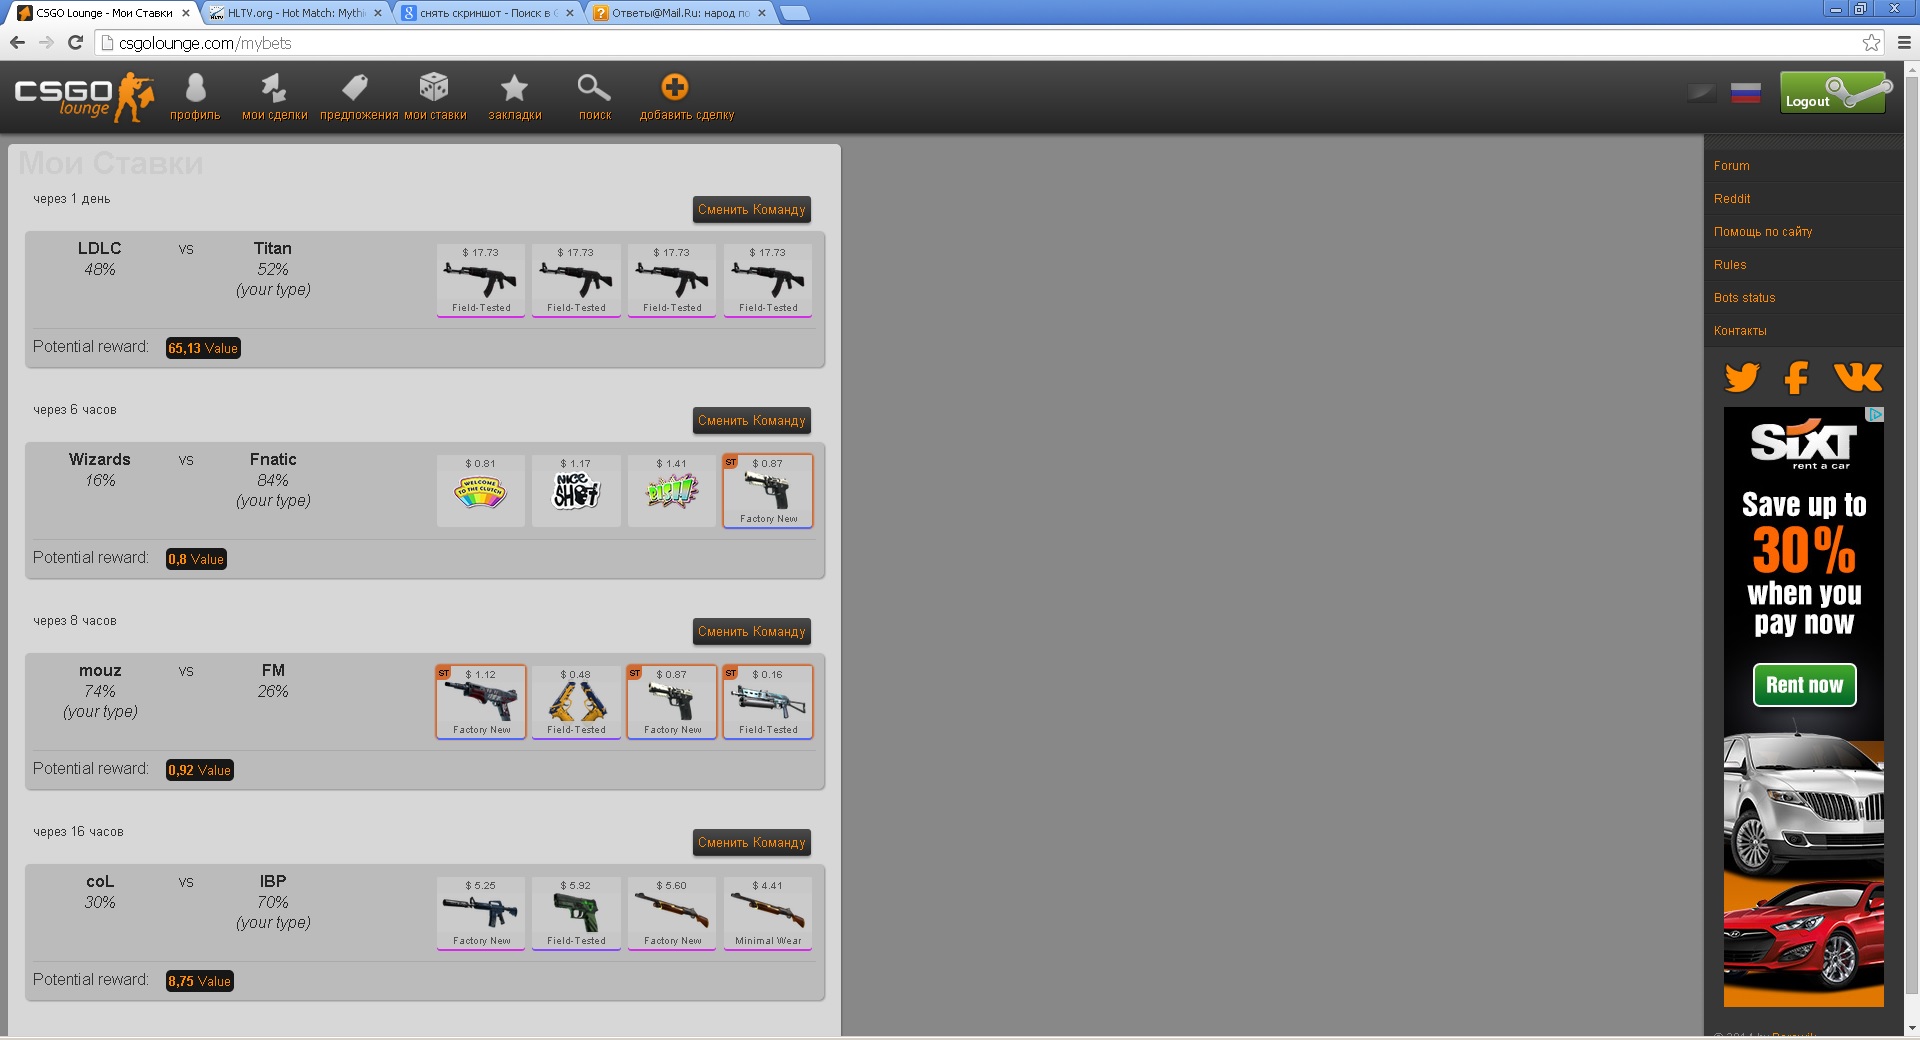Switch to Ответы@Mail.Ru tab
1920x1040 pixels.
pyautogui.click(x=680, y=13)
